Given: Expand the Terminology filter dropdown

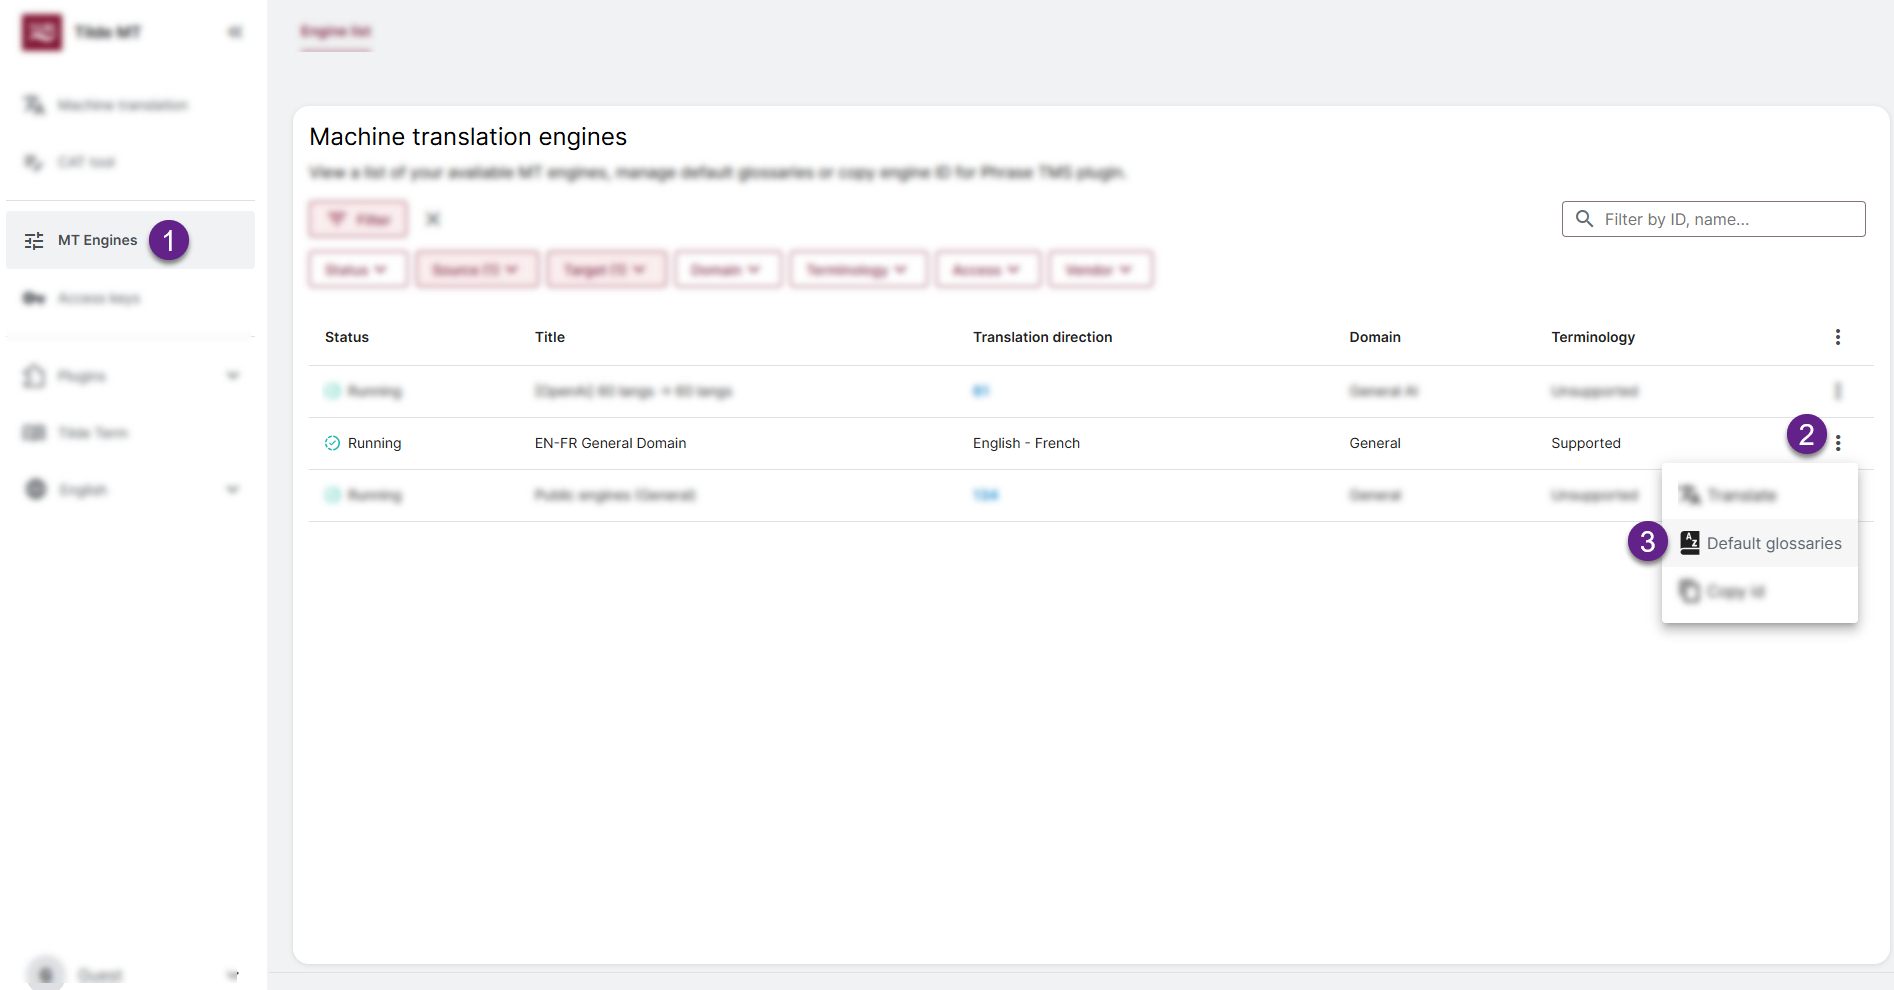Looking at the screenshot, I should (858, 269).
